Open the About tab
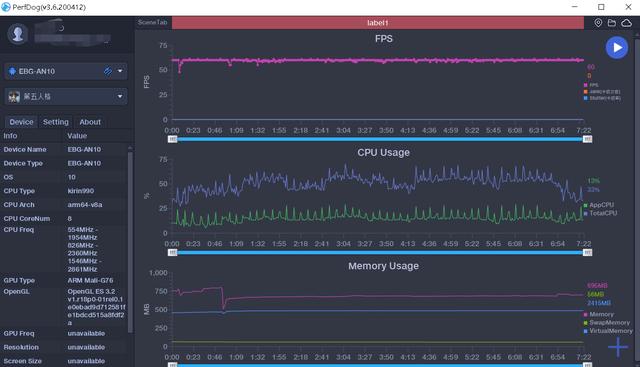Image resolution: width=640 pixels, height=367 pixels. point(90,122)
